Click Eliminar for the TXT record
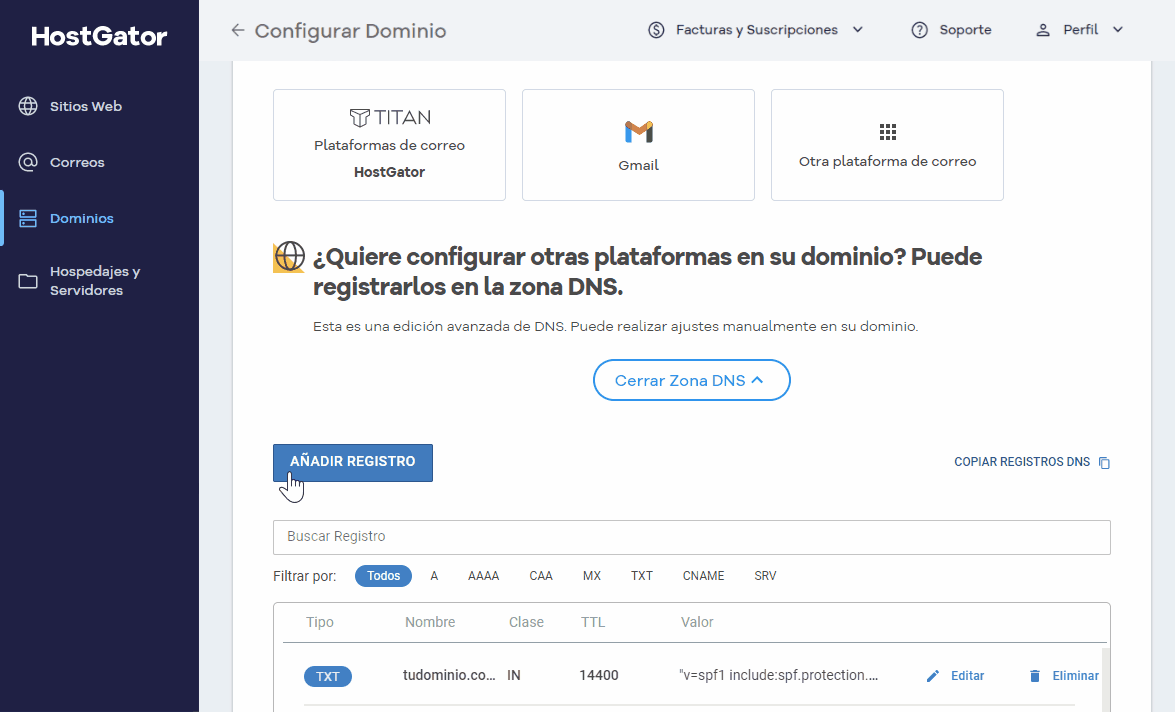The width and height of the screenshot is (1175, 712). (1075, 675)
